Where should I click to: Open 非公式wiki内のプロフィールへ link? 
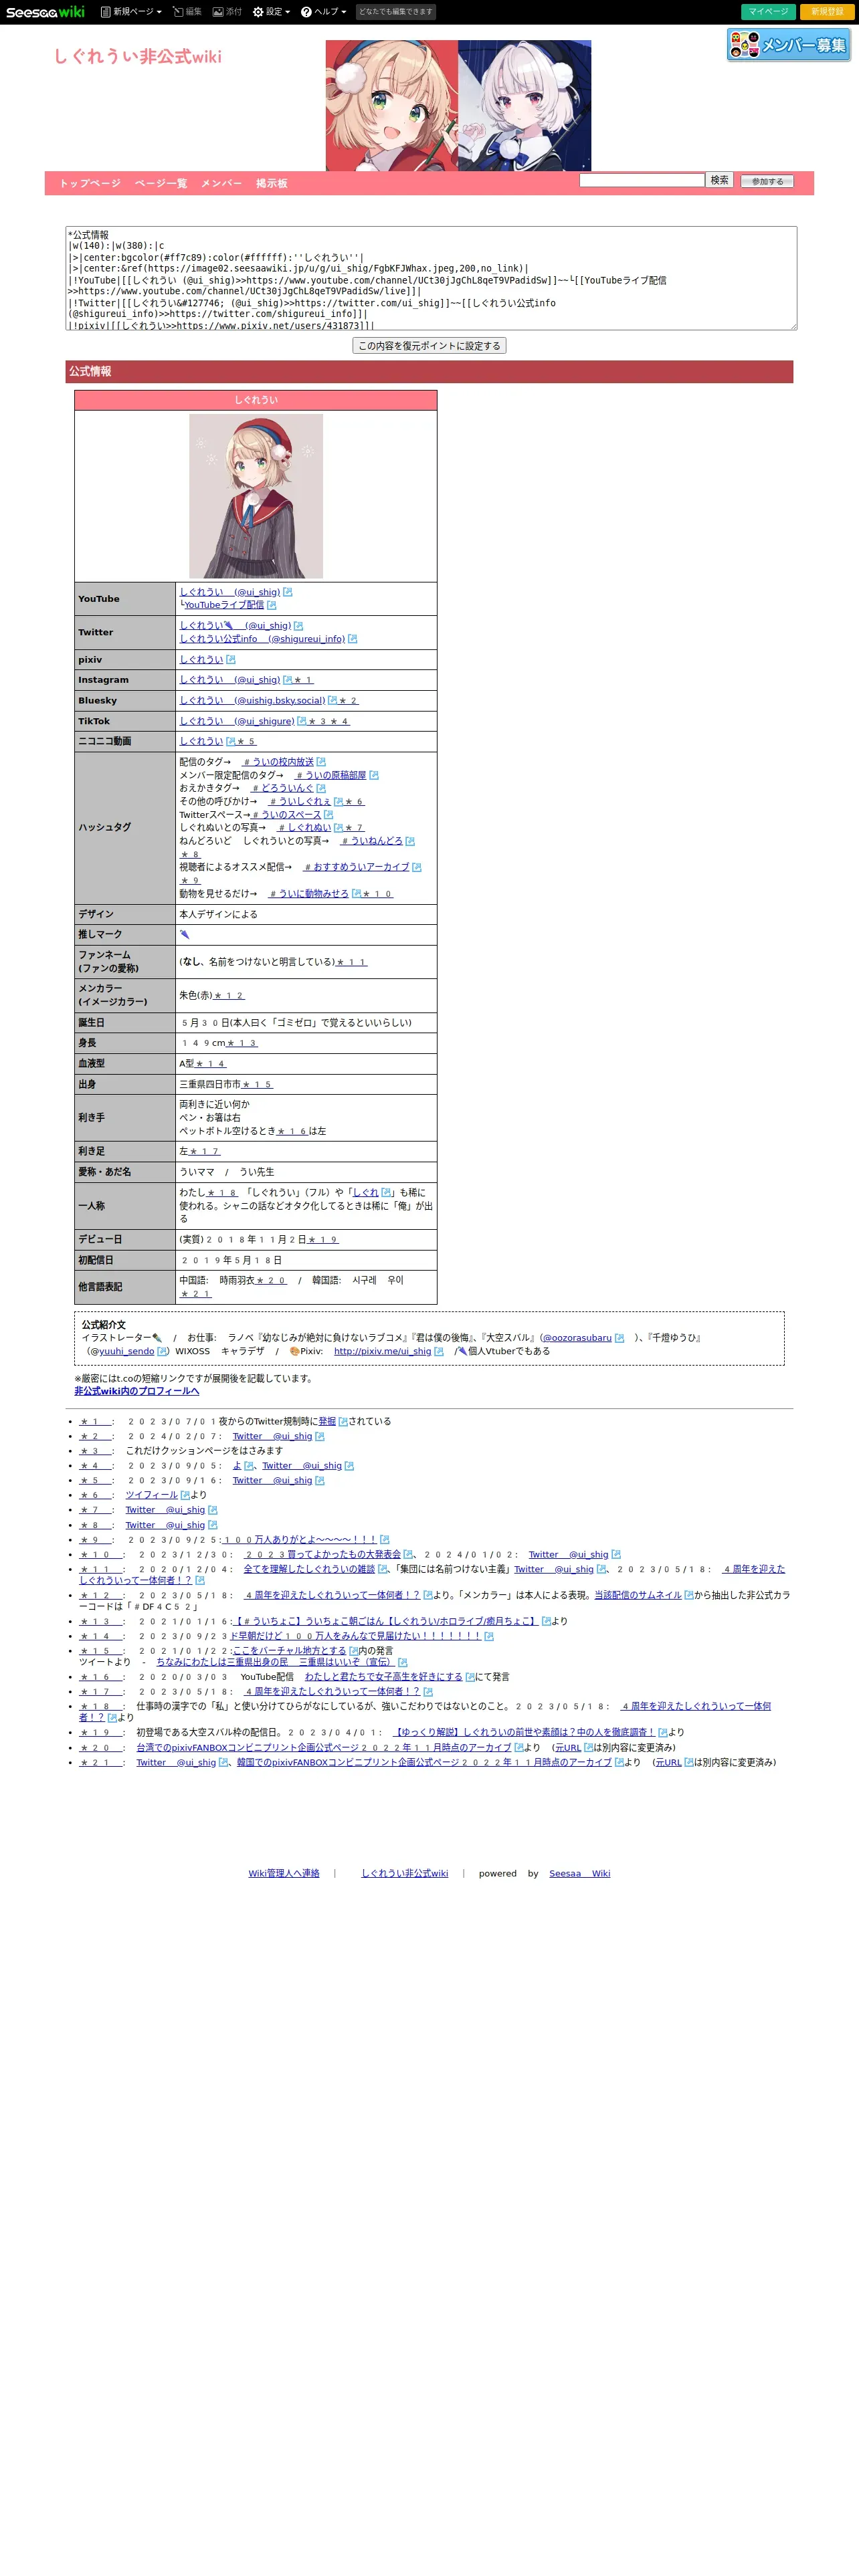[x=136, y=1391]
